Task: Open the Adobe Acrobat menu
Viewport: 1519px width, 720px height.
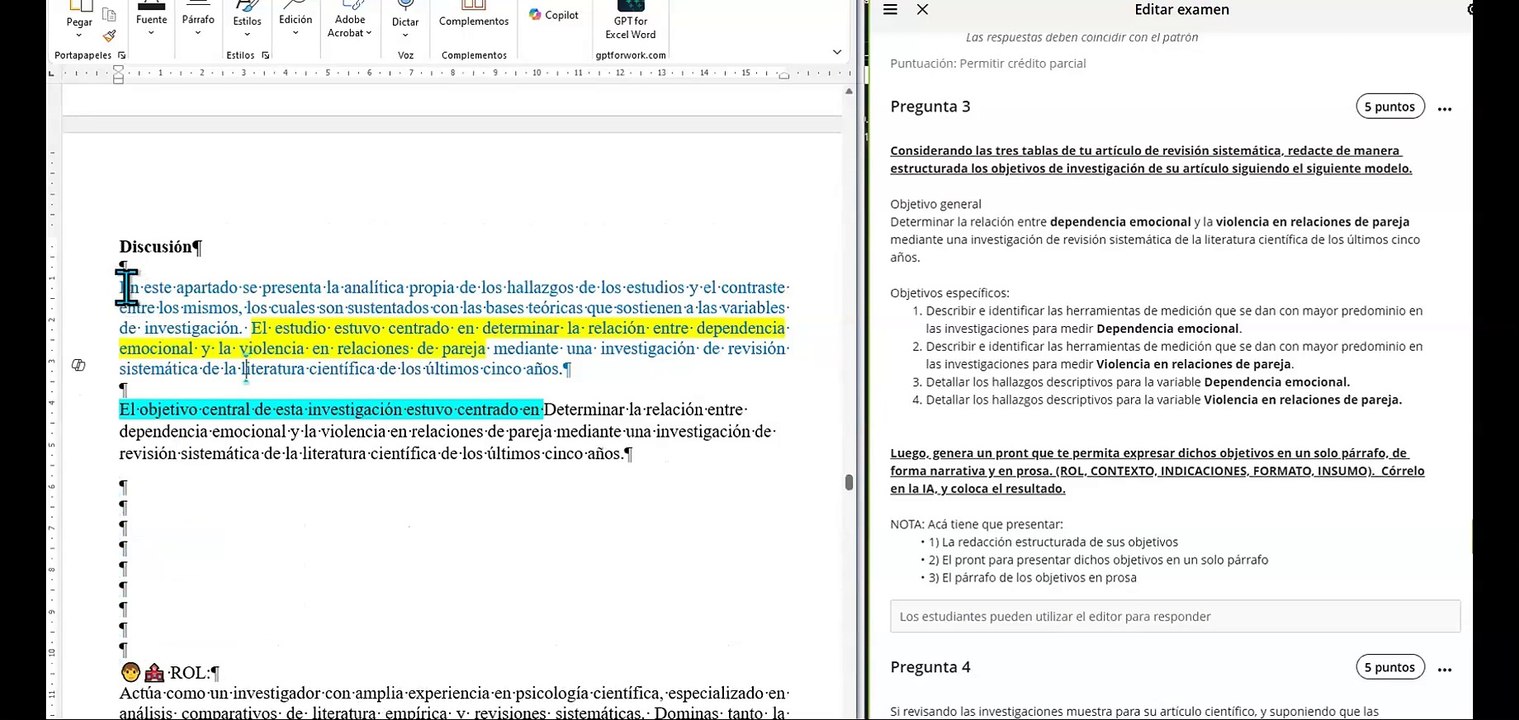Action: click(x=350, y=26)
